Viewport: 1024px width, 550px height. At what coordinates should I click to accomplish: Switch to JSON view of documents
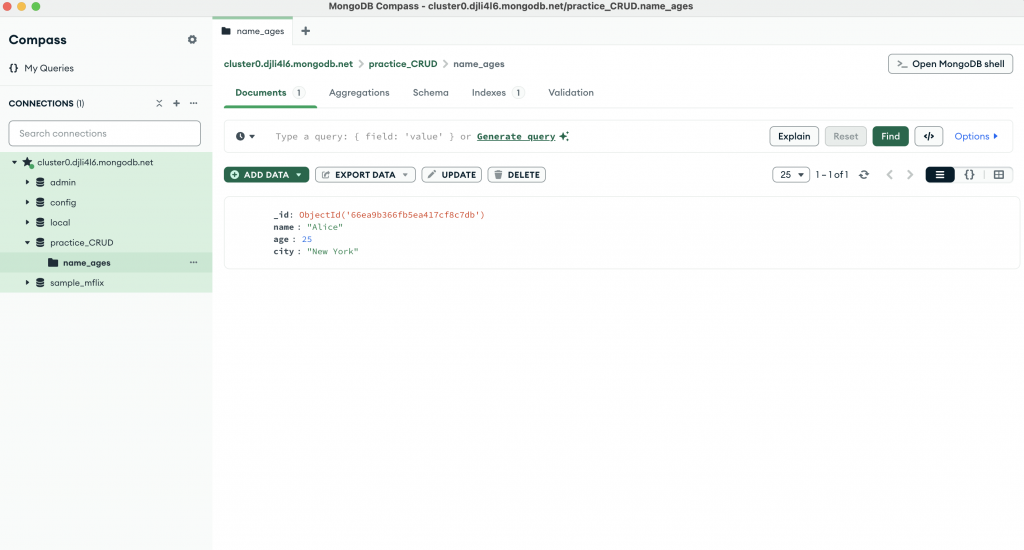point(969,174)
